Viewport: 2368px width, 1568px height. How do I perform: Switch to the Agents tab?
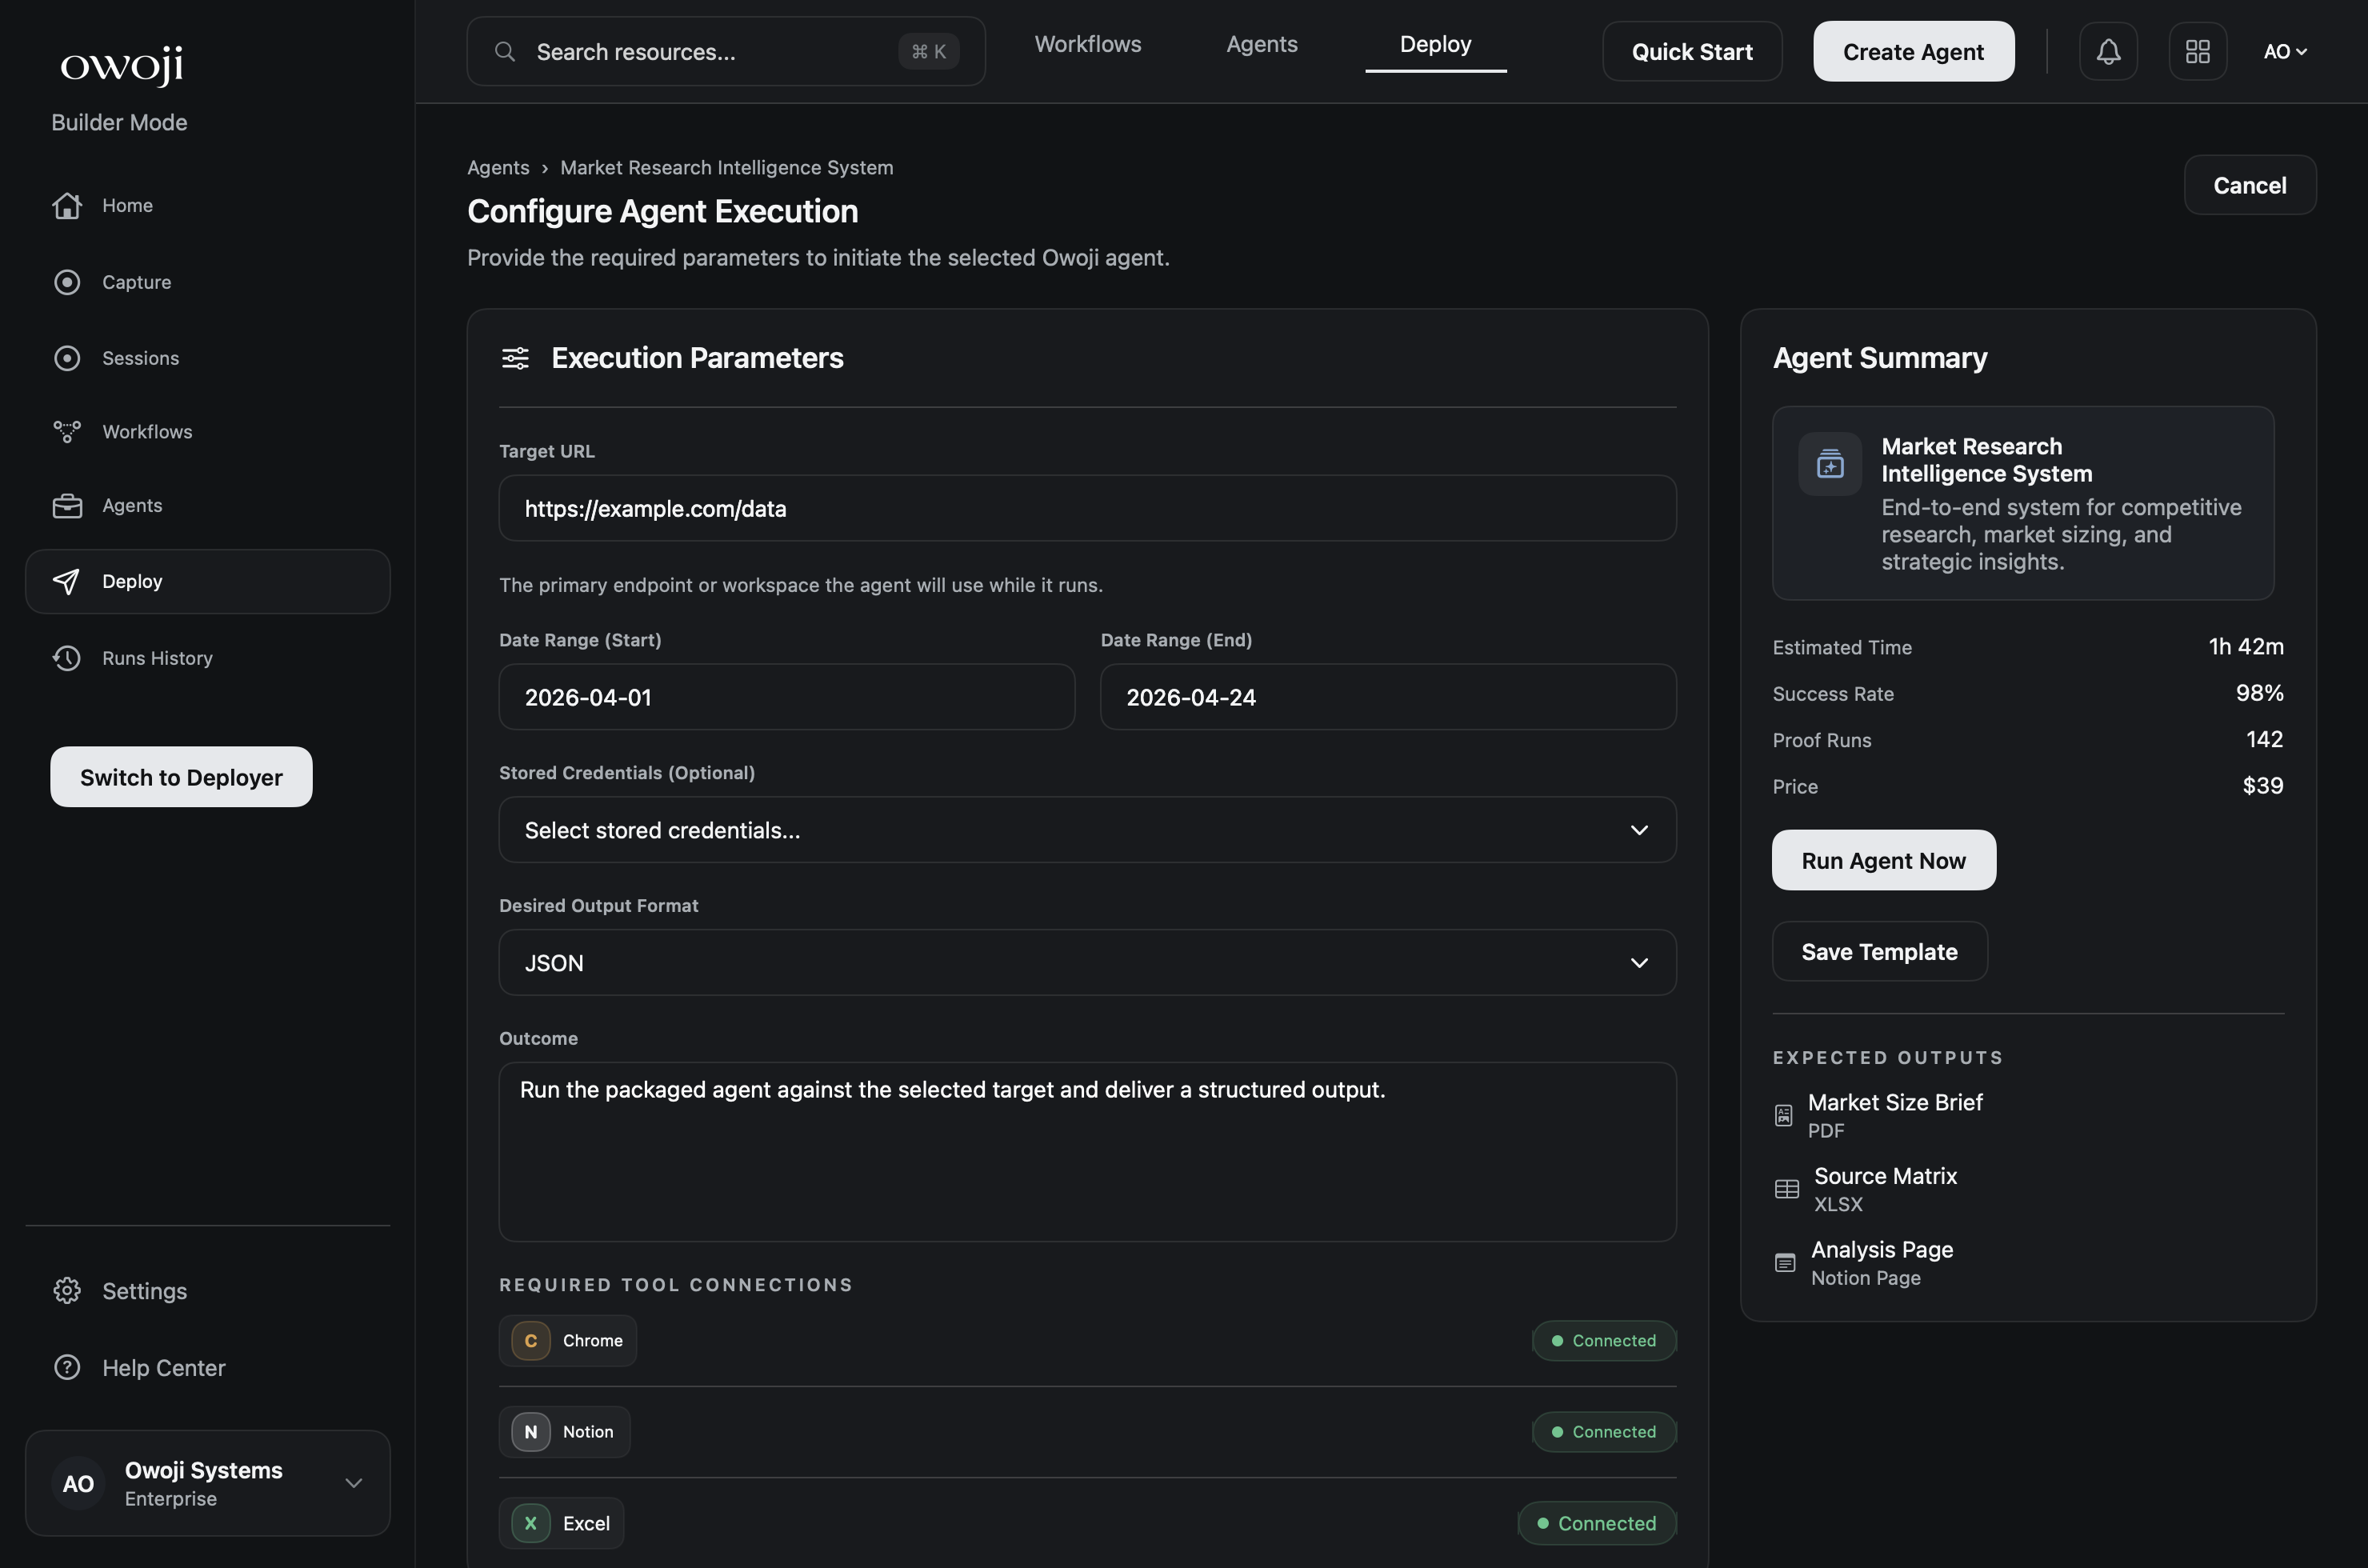click(x=1261, y=43)
